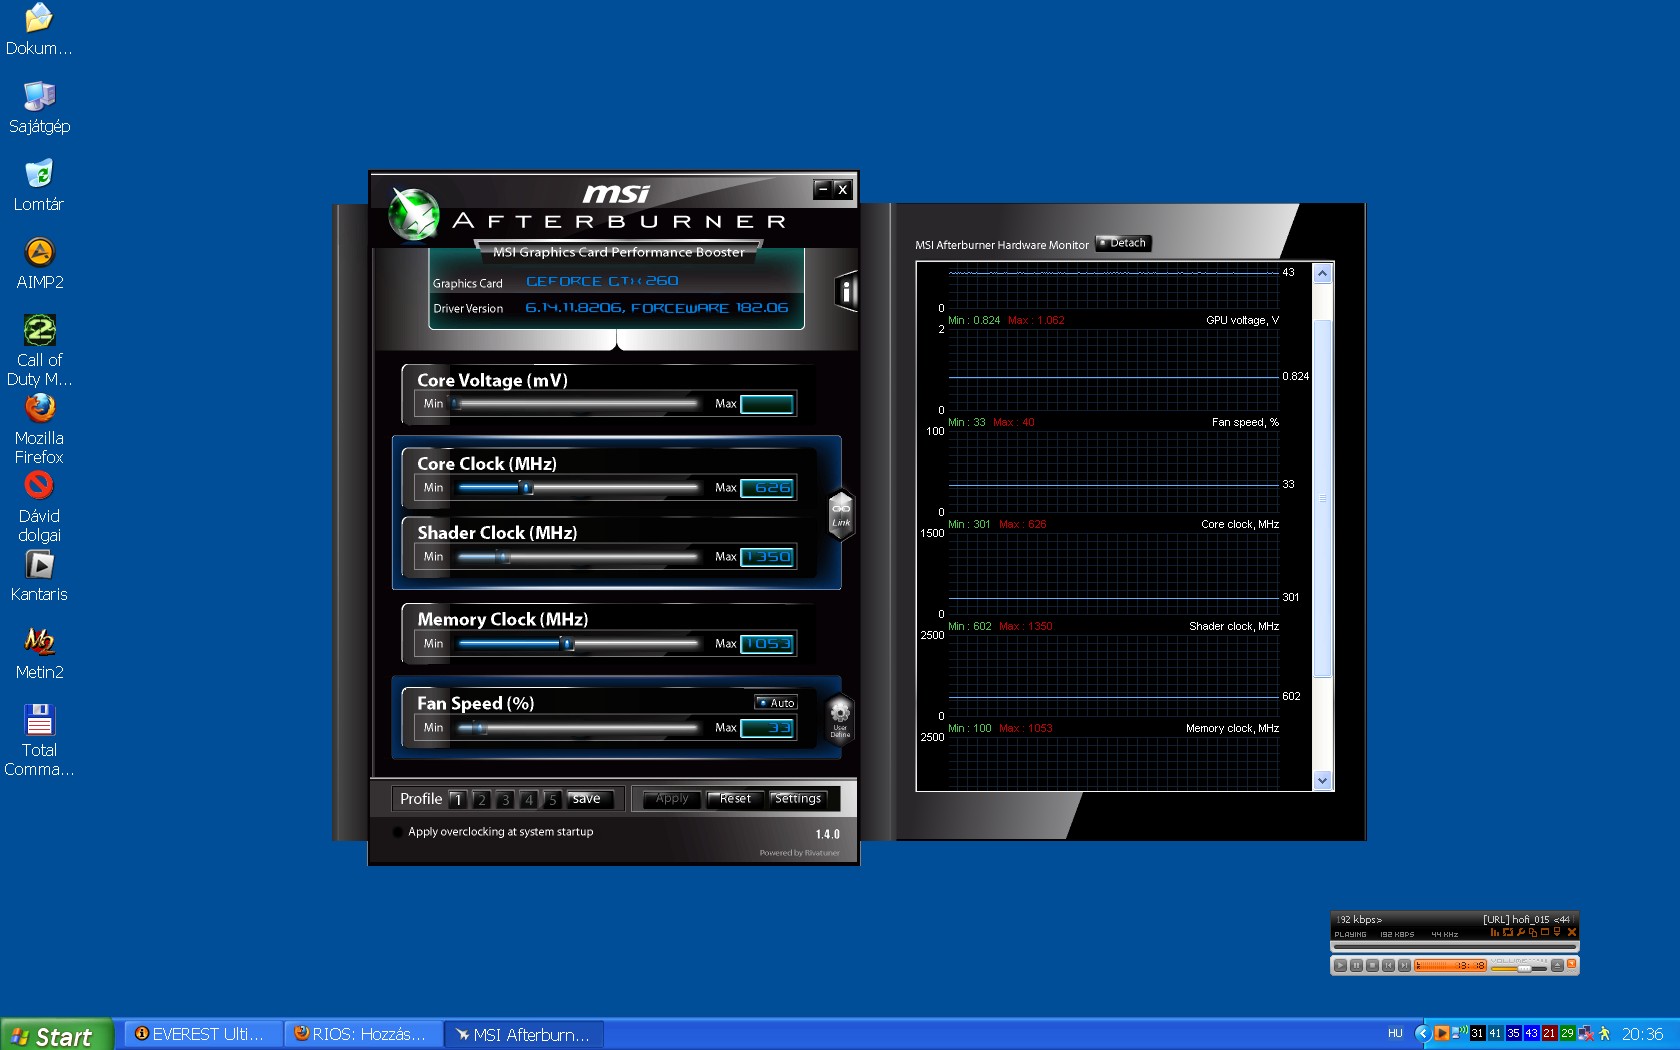
Task: Click the Memory Clock 1053 value field
Action: click(767, 644)
